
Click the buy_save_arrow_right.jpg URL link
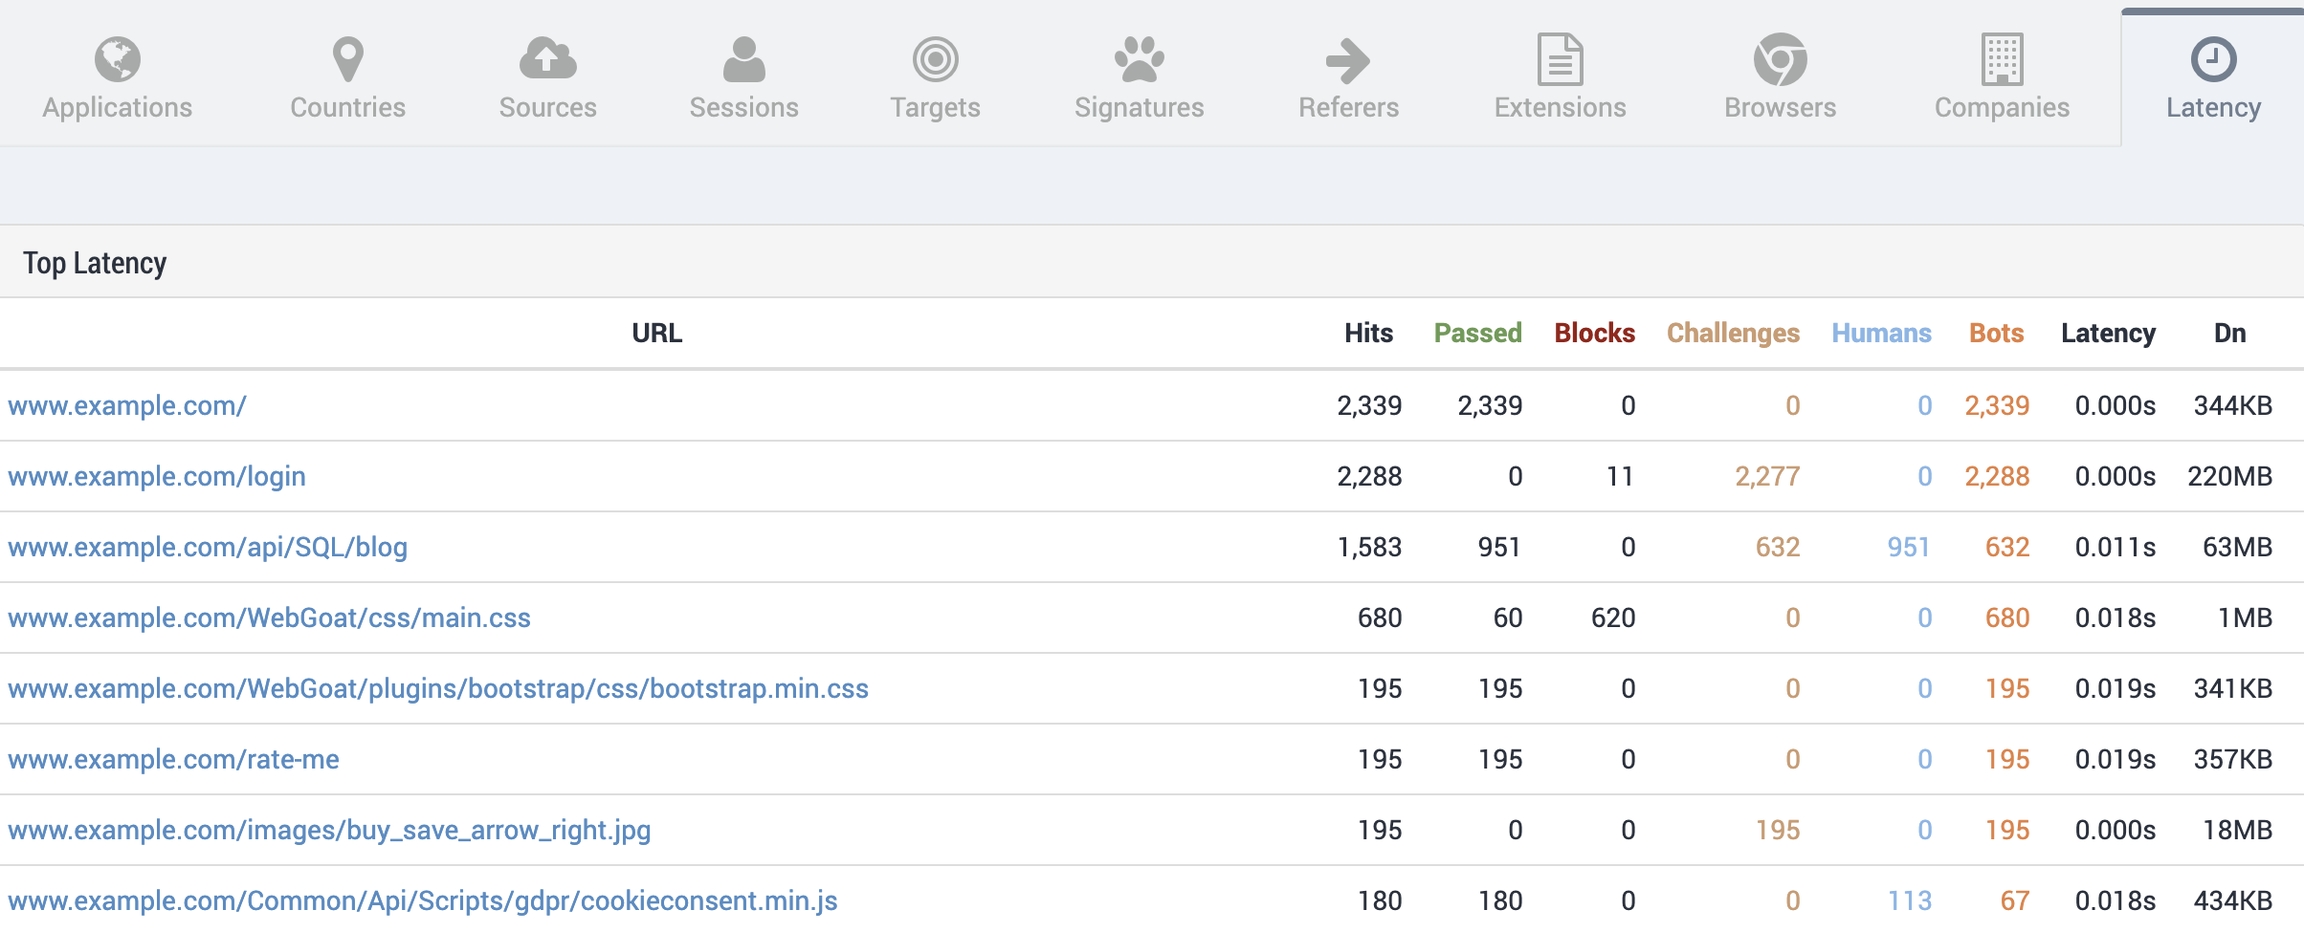tap(329, 830)
